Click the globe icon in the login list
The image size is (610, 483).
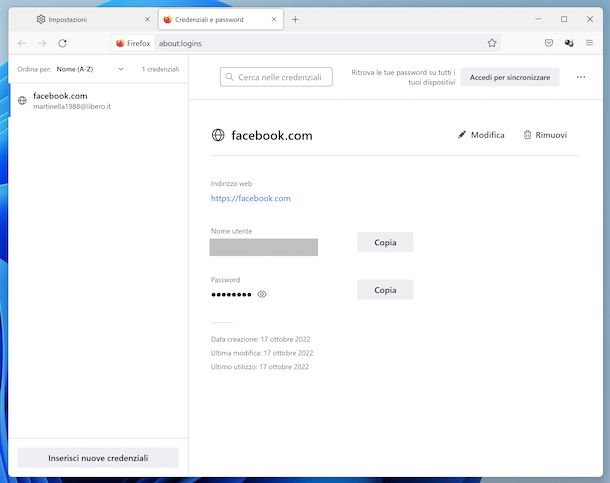pos(22,101)
